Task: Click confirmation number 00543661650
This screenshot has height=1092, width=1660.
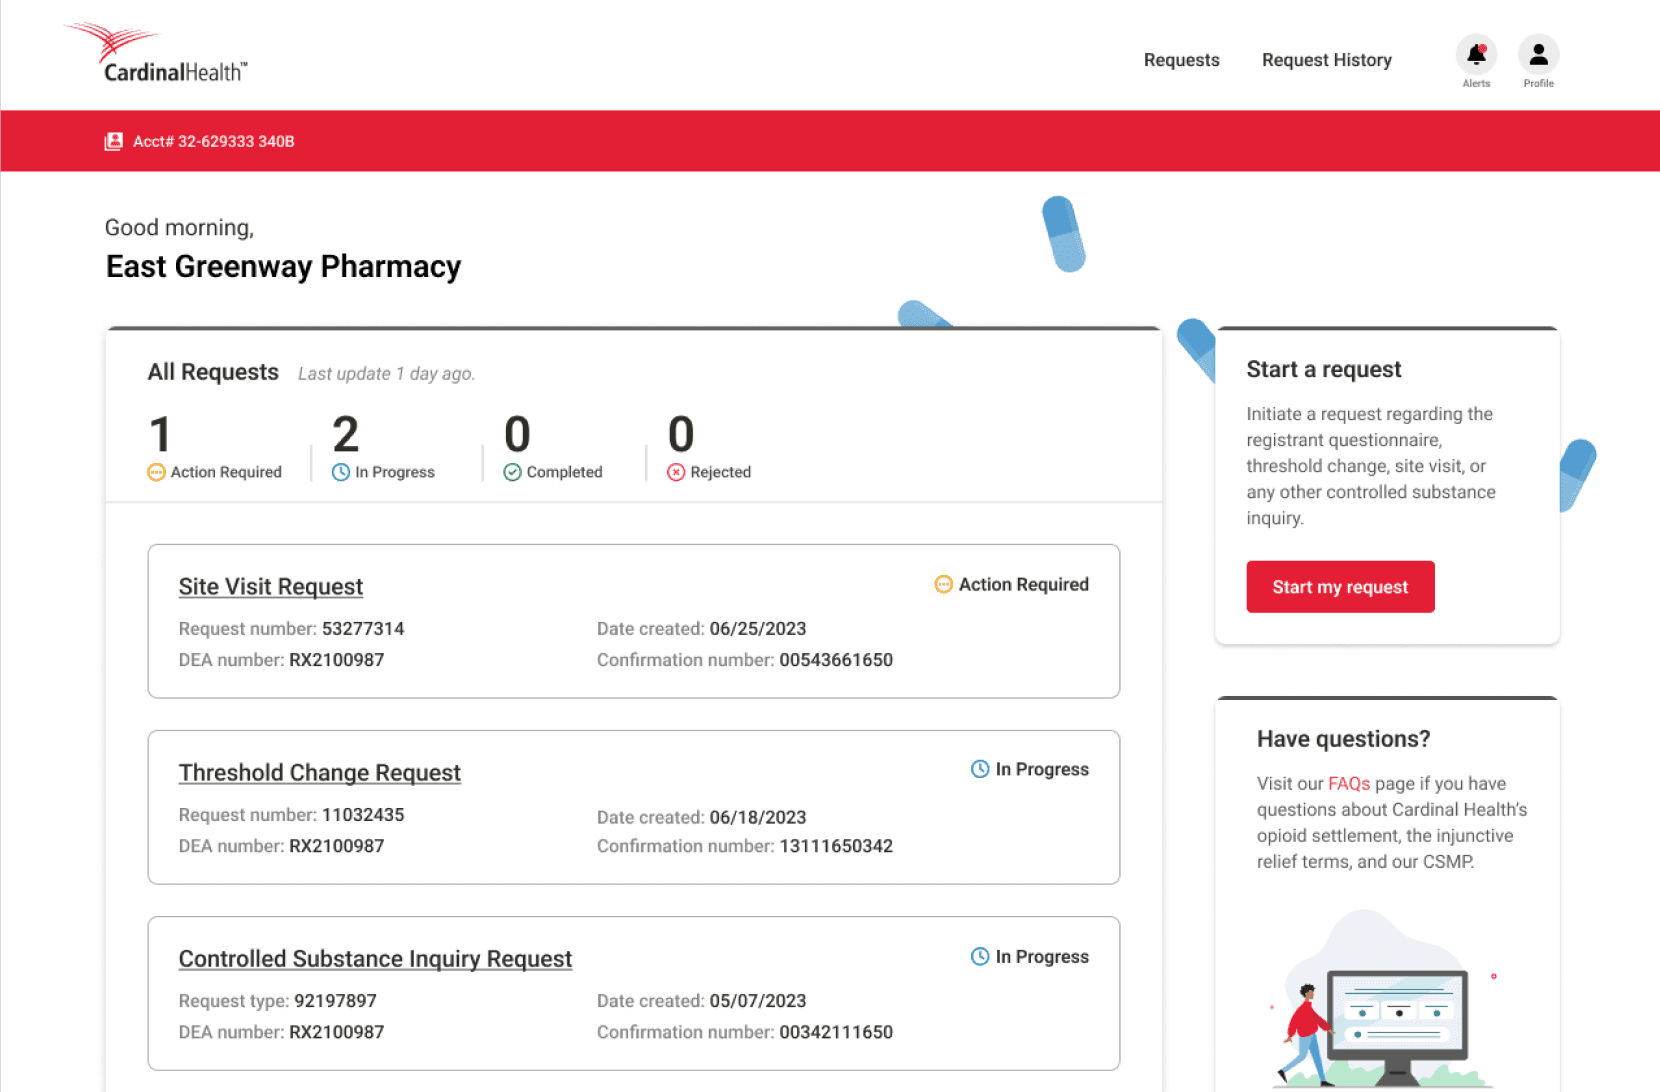Action: pyautogui.click(x=836, y=660)
